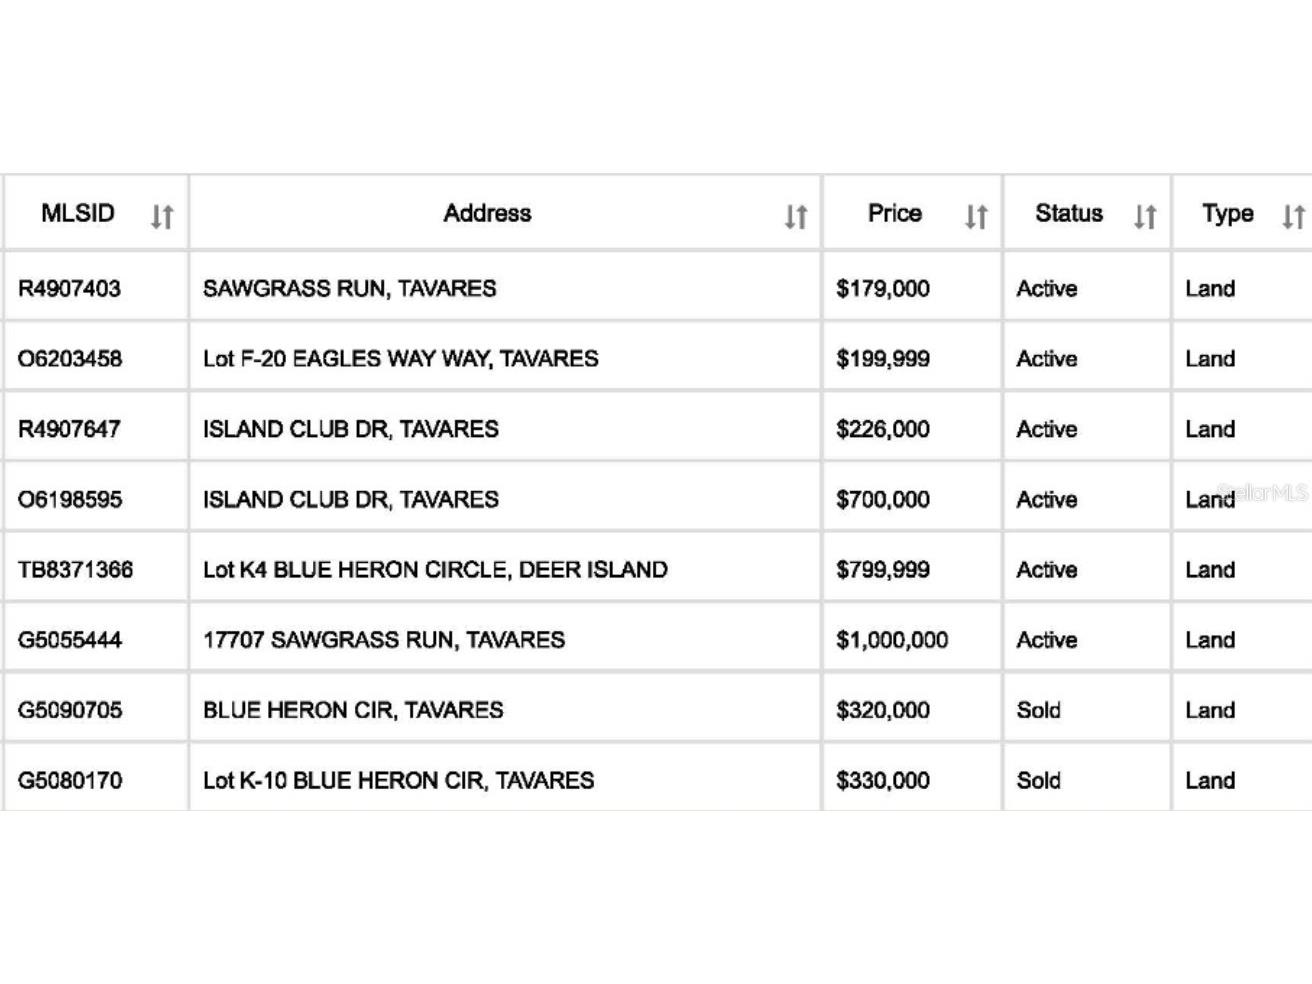Click Lot K4 BLUE HERON CIRCLE address
The height and width of the screenshot is (984, 1312).
(x=435, y=570)
